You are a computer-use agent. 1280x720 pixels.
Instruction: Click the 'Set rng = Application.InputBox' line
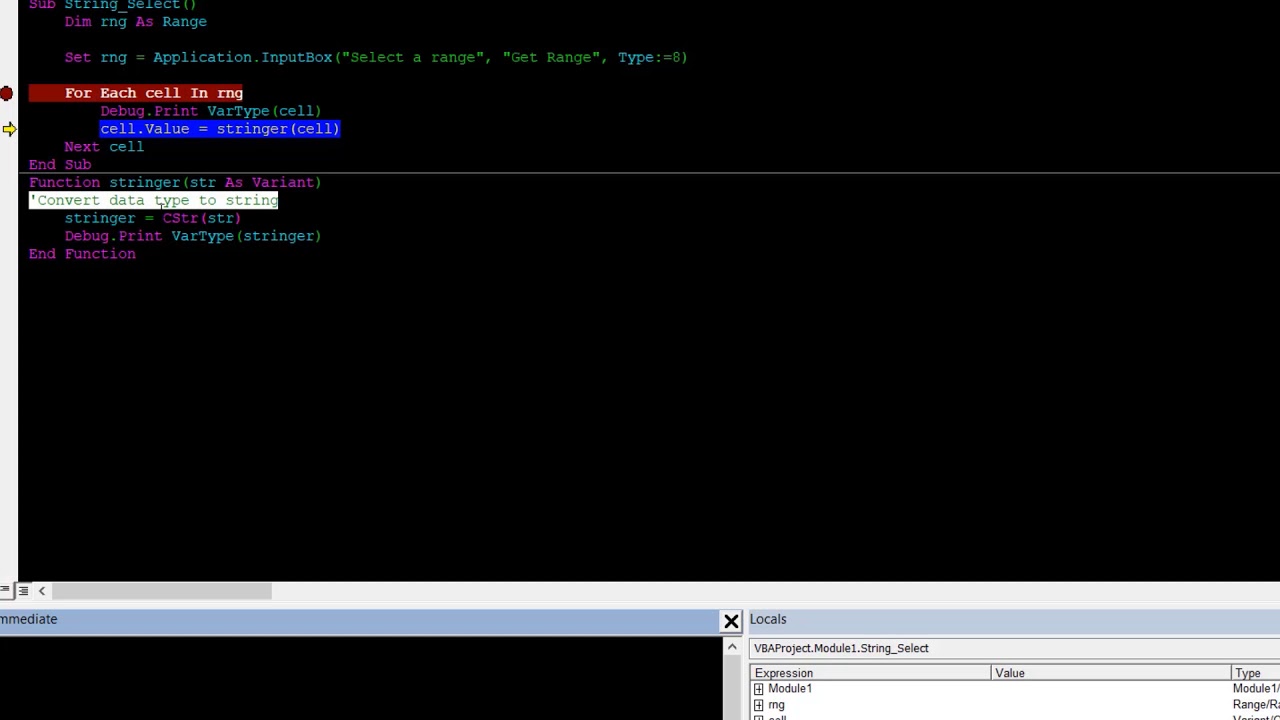(376, 58)
